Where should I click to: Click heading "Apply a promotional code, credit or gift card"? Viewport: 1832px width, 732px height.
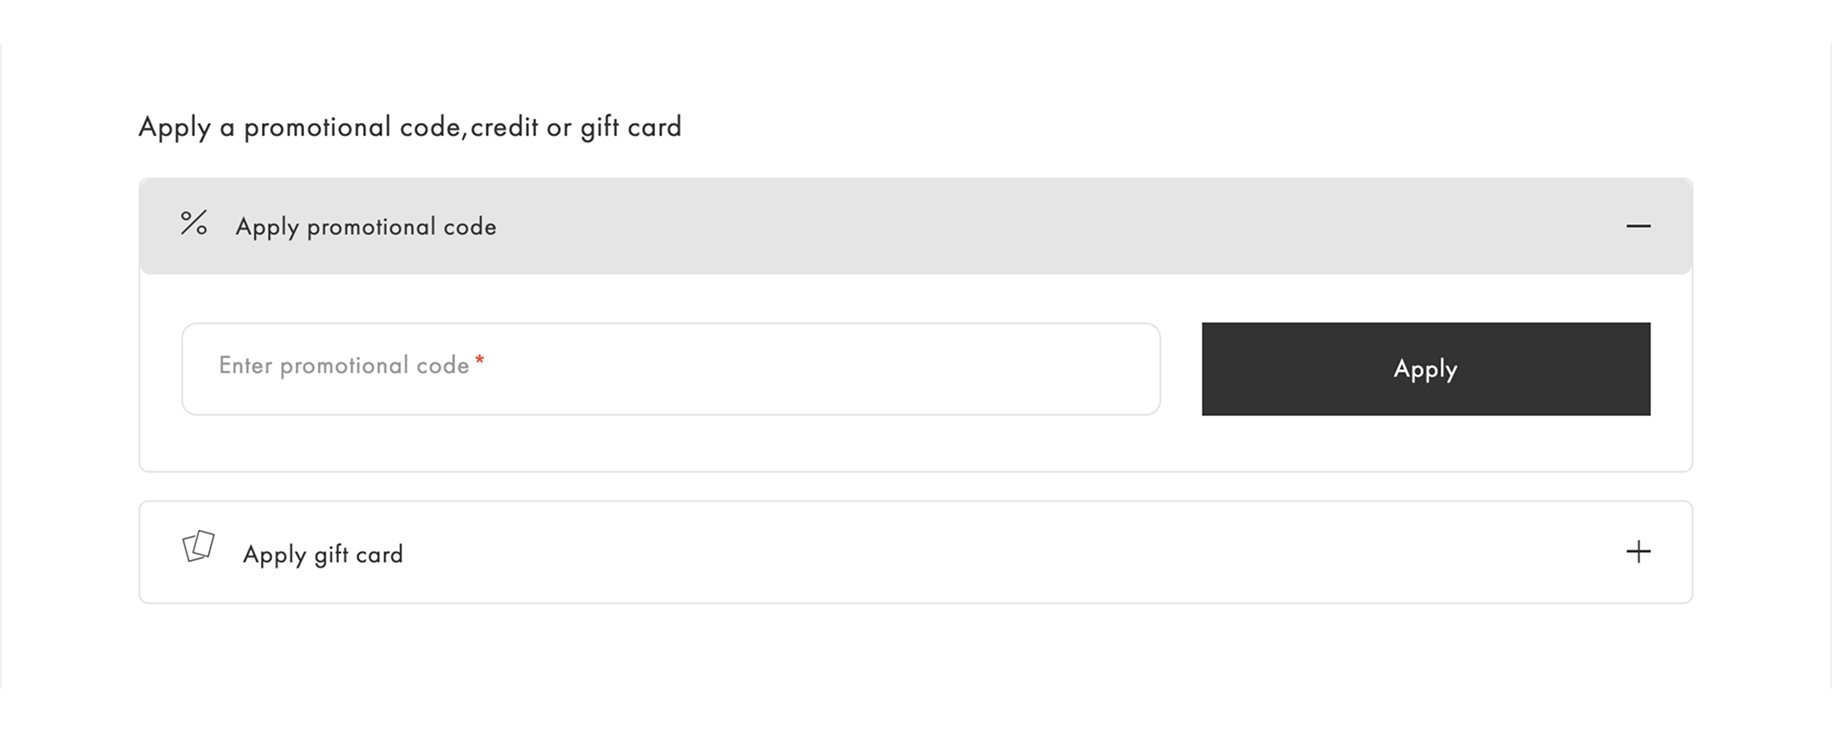(x=410, y=127)
